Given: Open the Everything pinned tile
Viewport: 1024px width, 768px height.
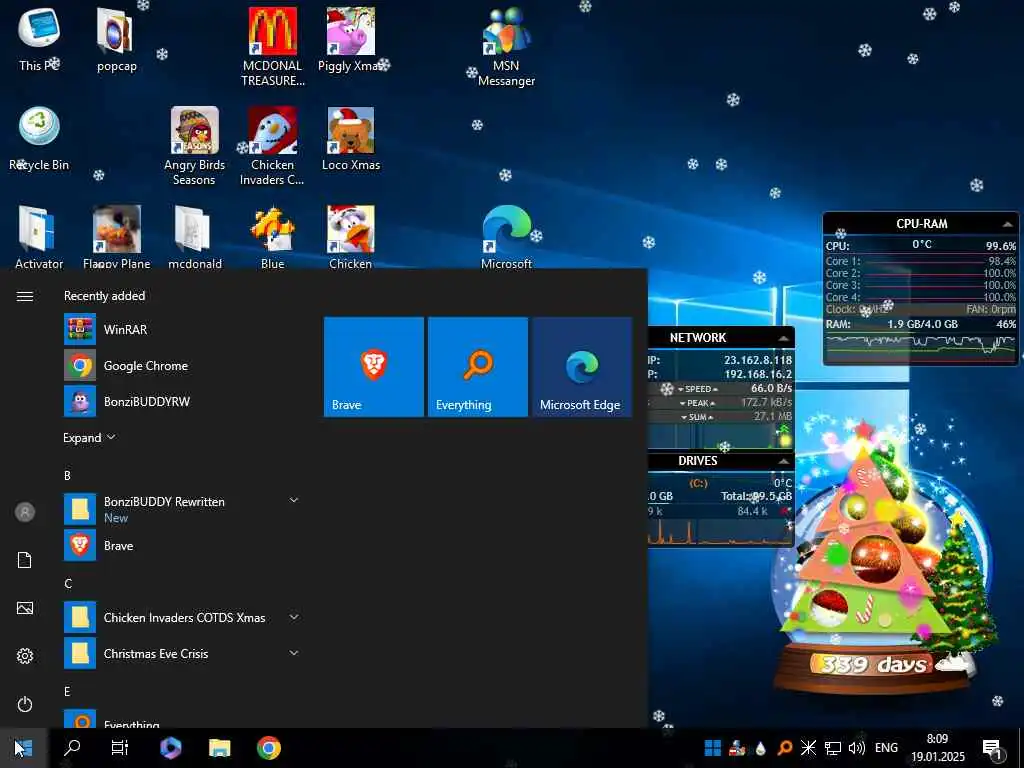Looking at the screenshot, I should click(x=477, y=366).
